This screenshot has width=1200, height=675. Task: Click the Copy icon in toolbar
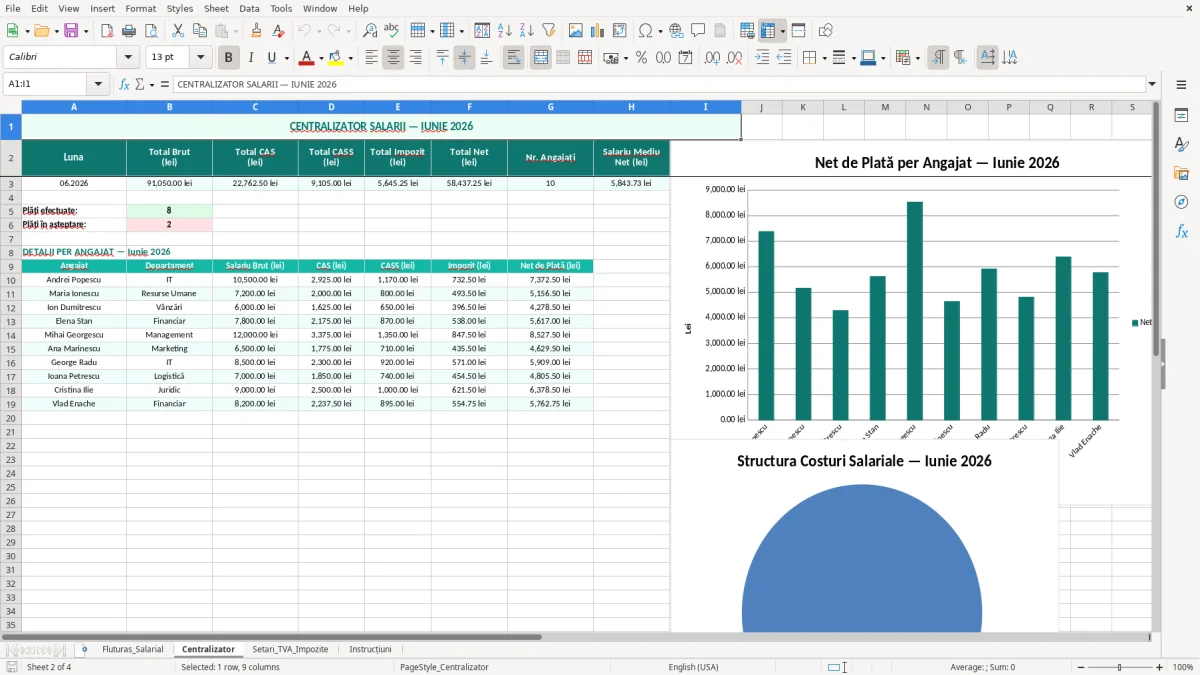[199, 31]
